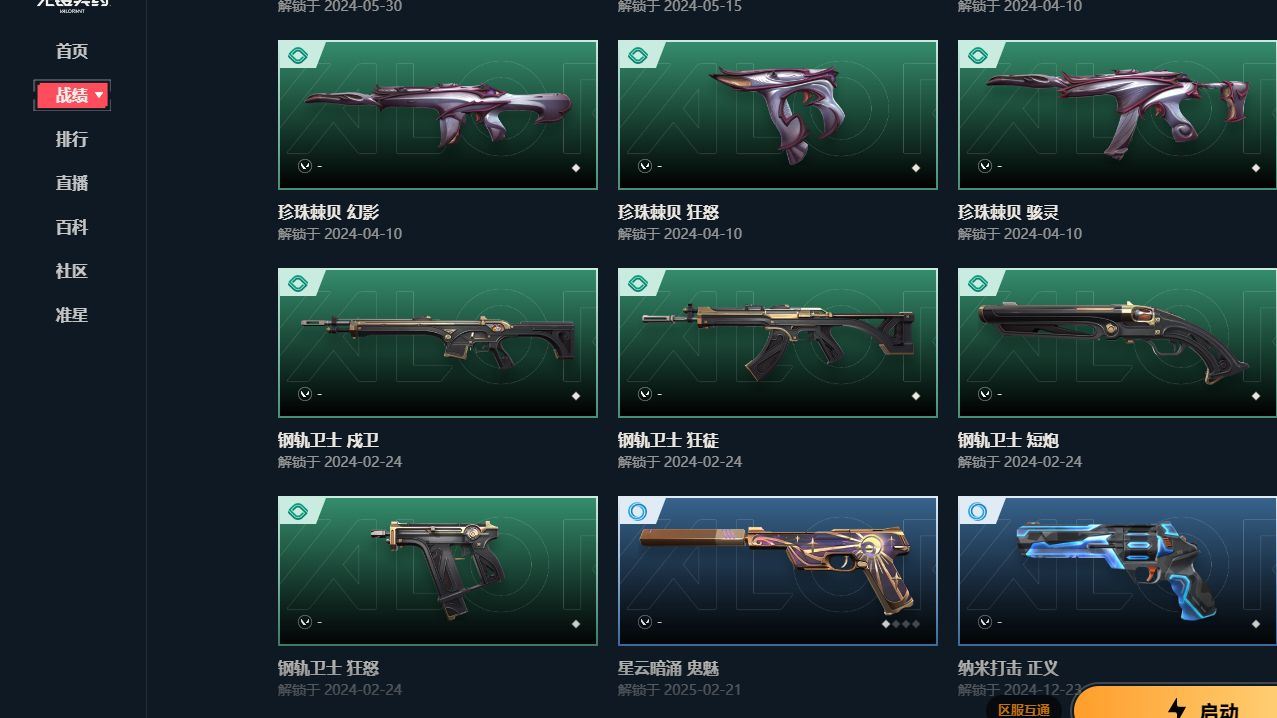Select 百科 in the sidebar
The image size is (1277, 718).
pyautogui.click(x=72, y=227)
